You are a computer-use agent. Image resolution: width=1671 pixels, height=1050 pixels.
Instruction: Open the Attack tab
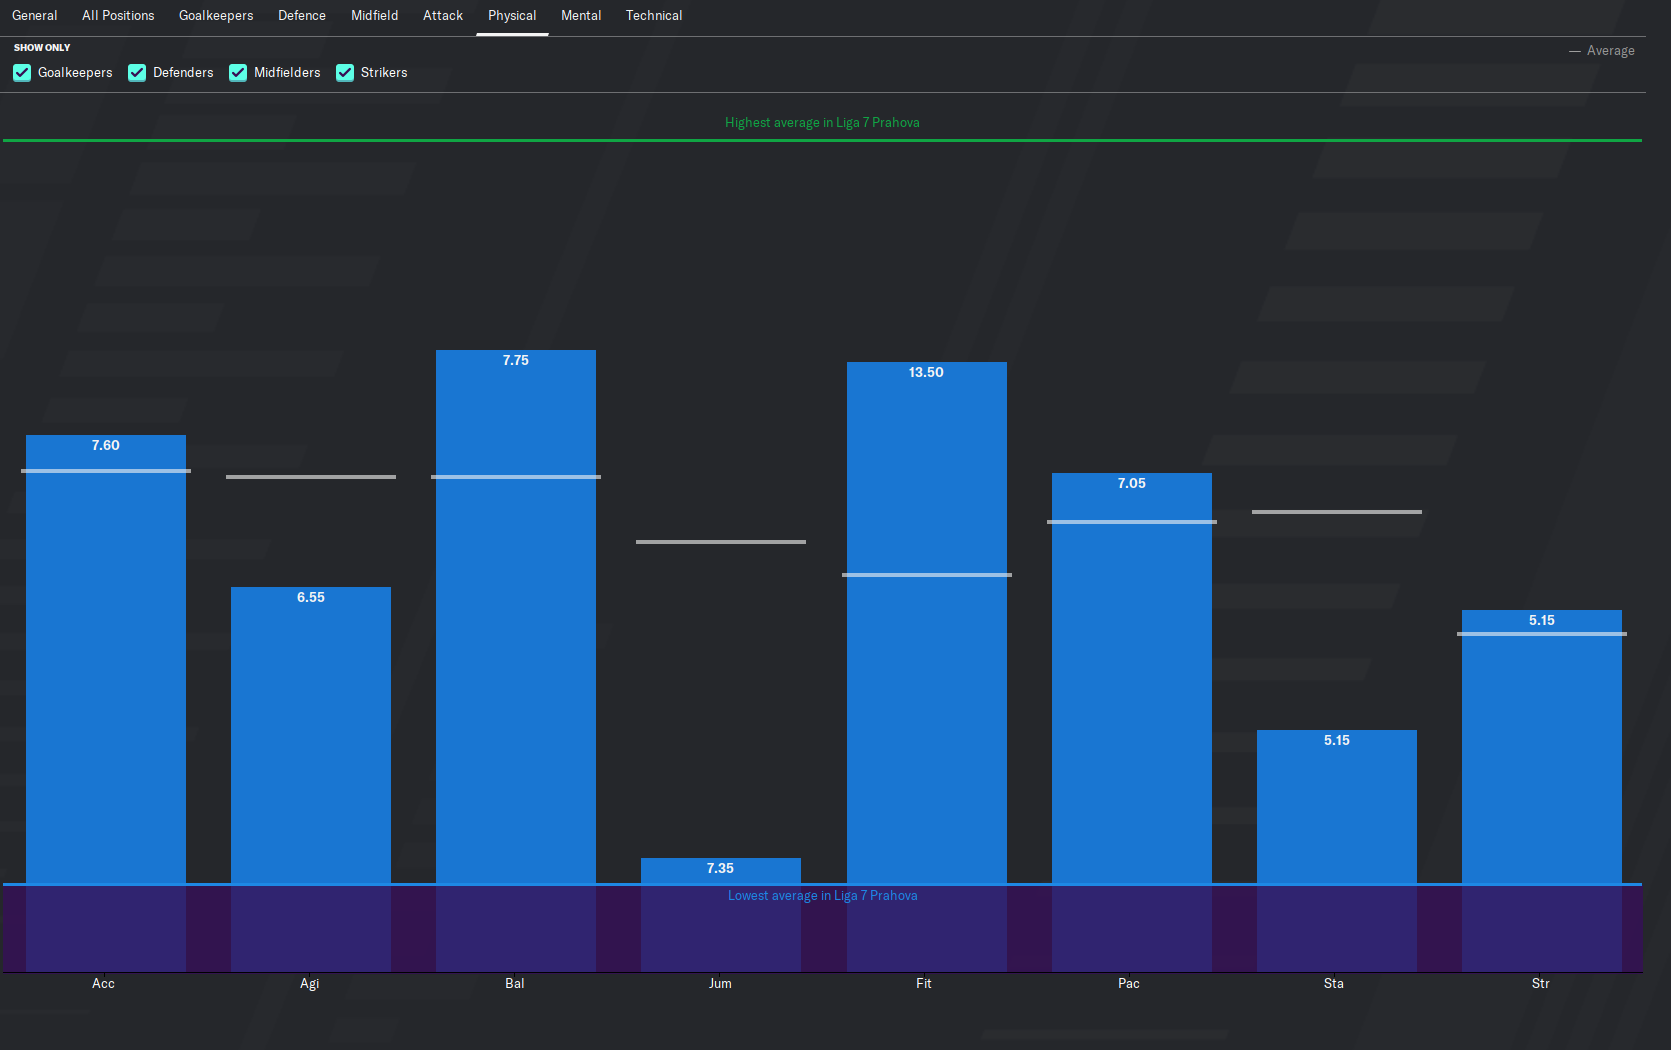point(443,16)
